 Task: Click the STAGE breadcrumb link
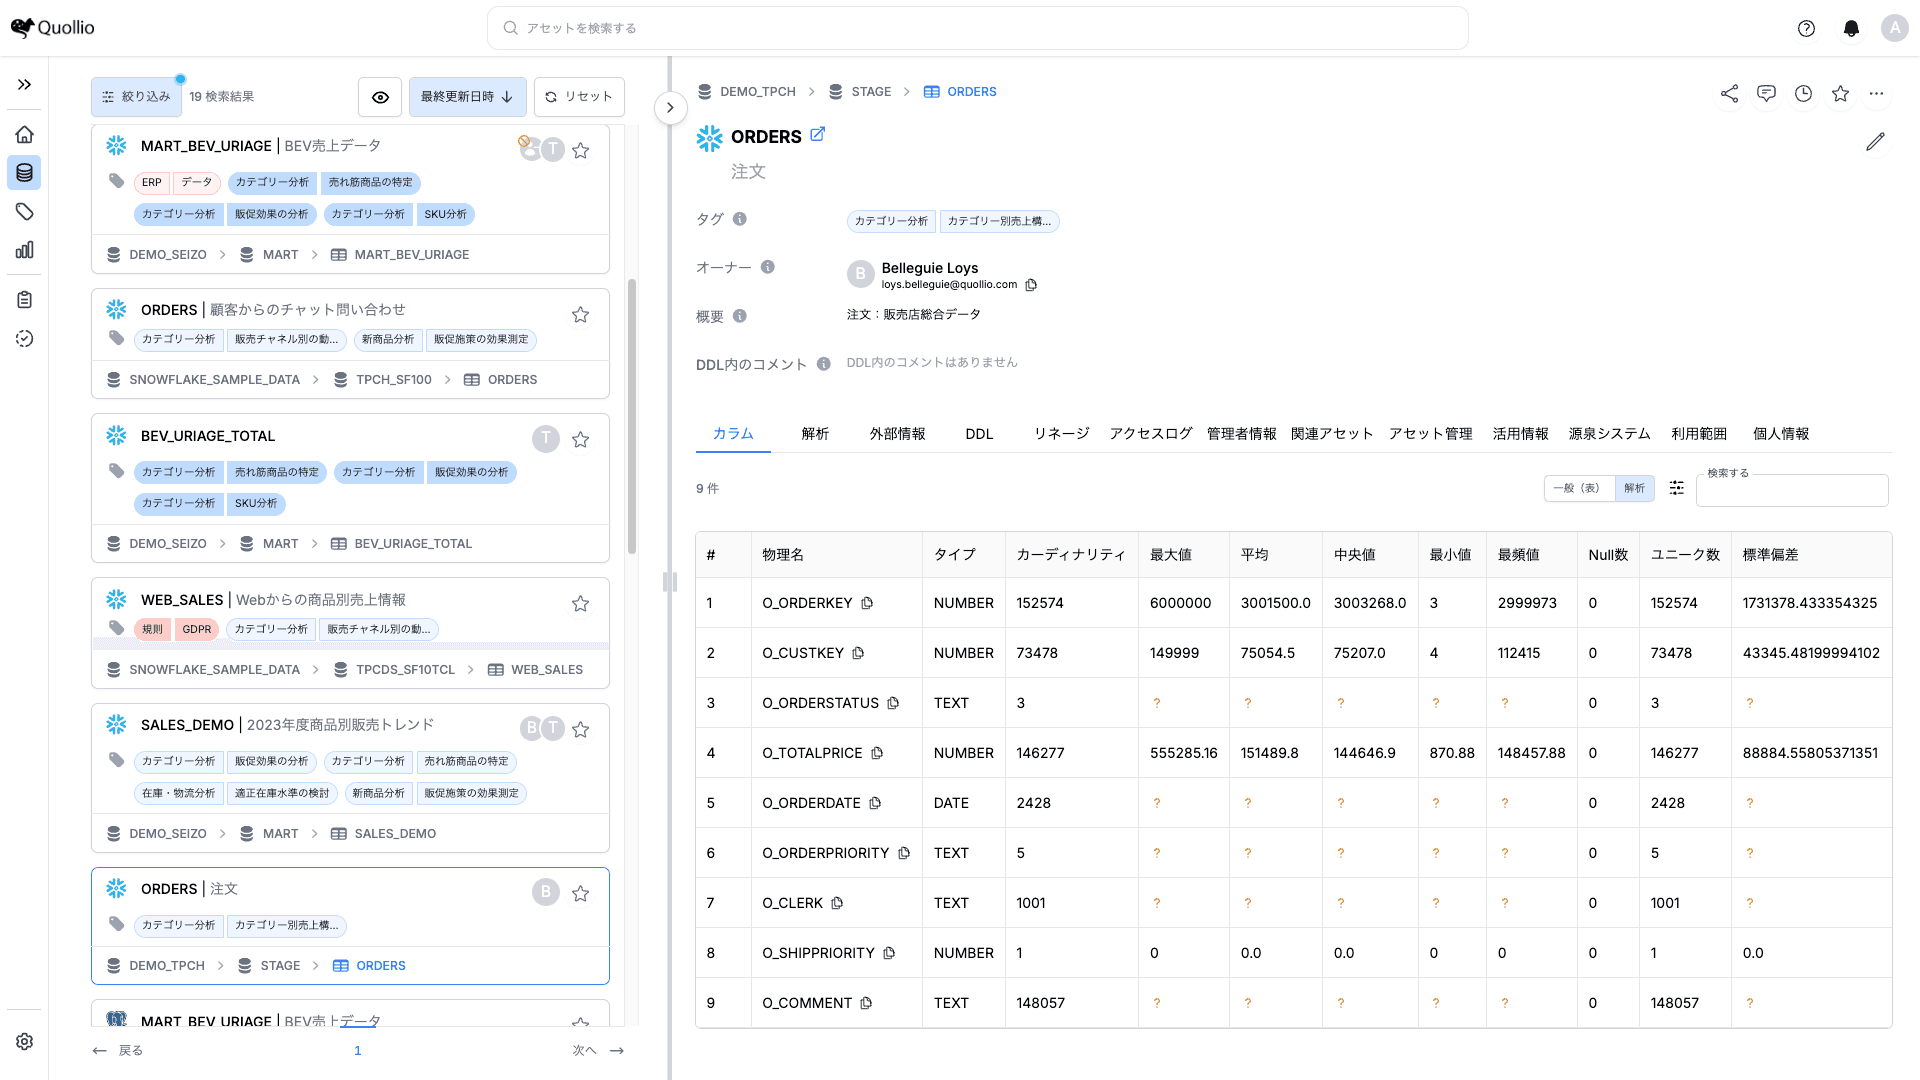click(871, 92)
